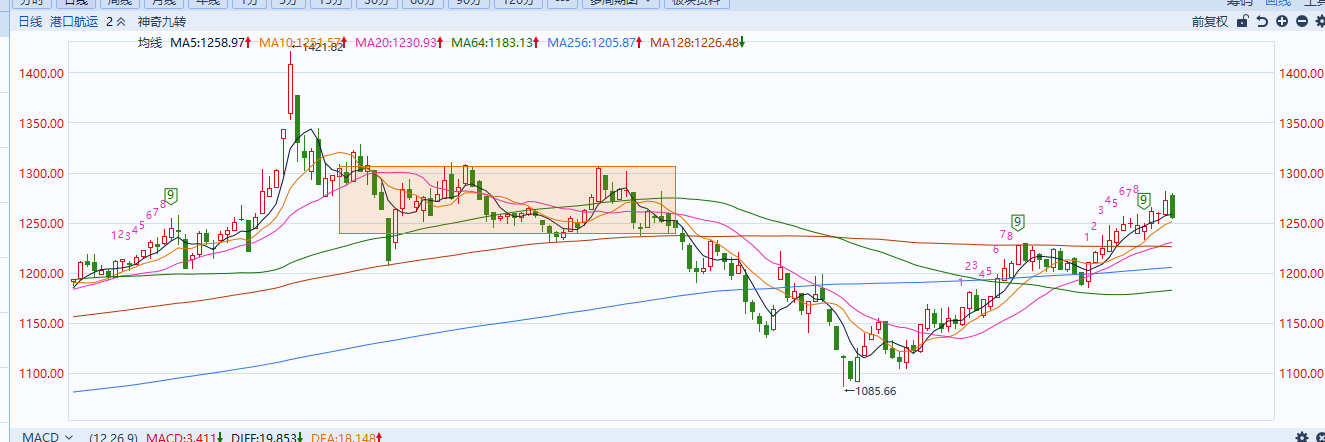Open the MACD indicator dropdown

tap(69, 437)
